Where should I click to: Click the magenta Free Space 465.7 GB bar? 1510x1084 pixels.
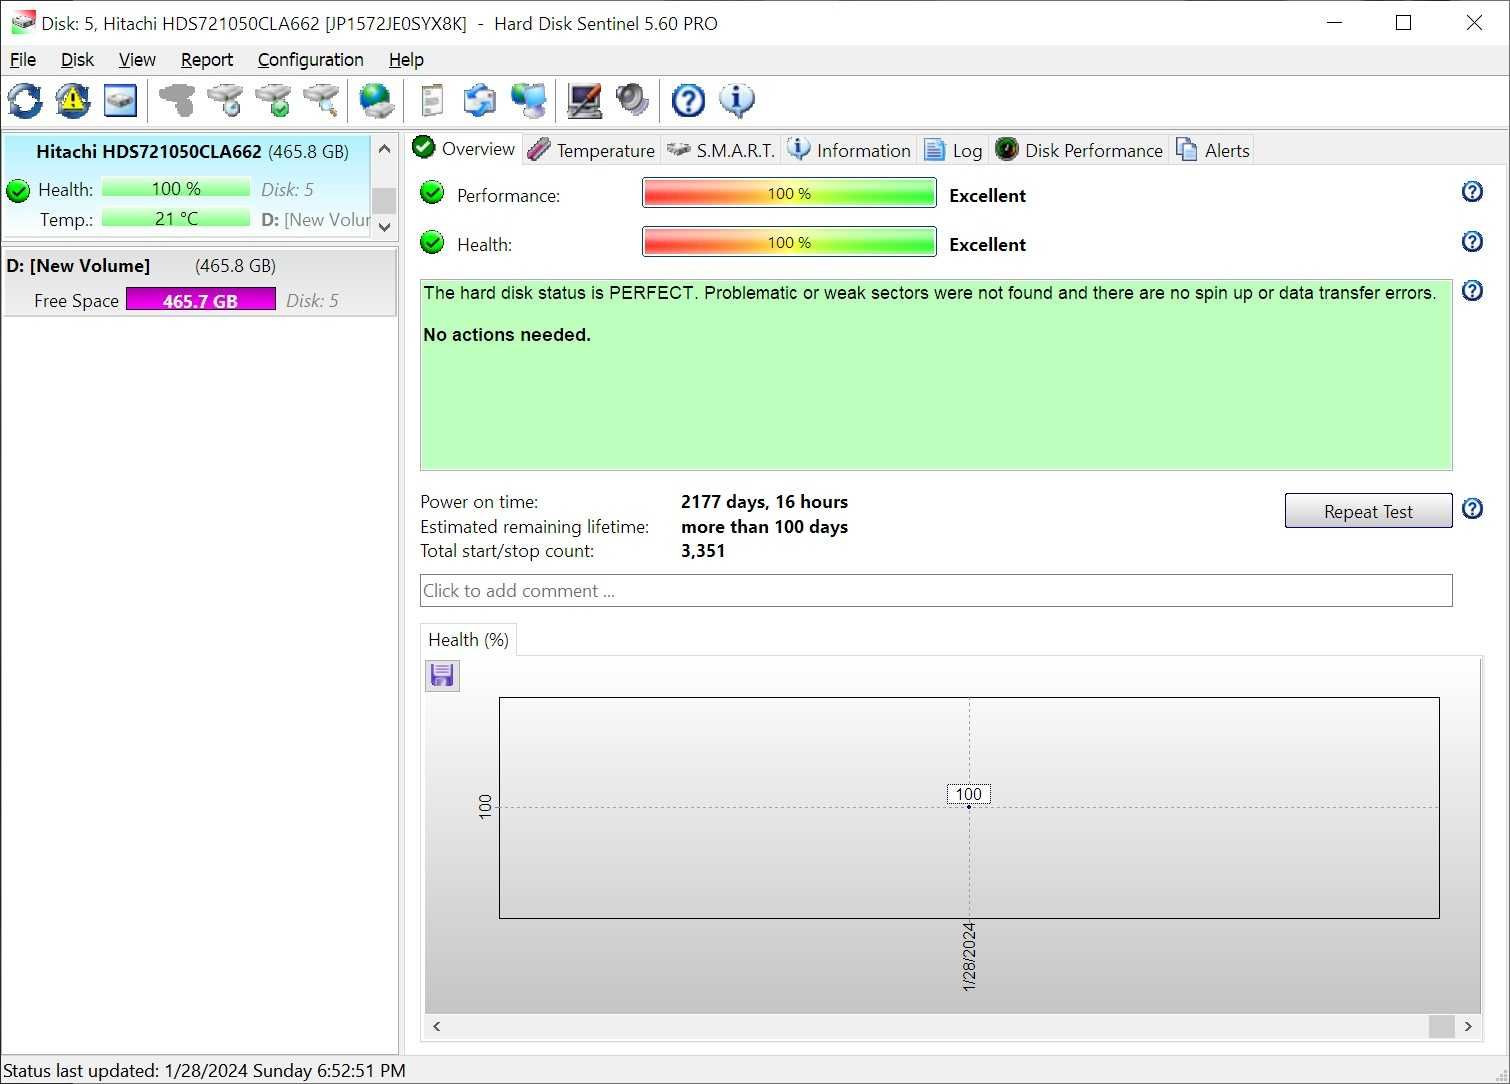200,300
